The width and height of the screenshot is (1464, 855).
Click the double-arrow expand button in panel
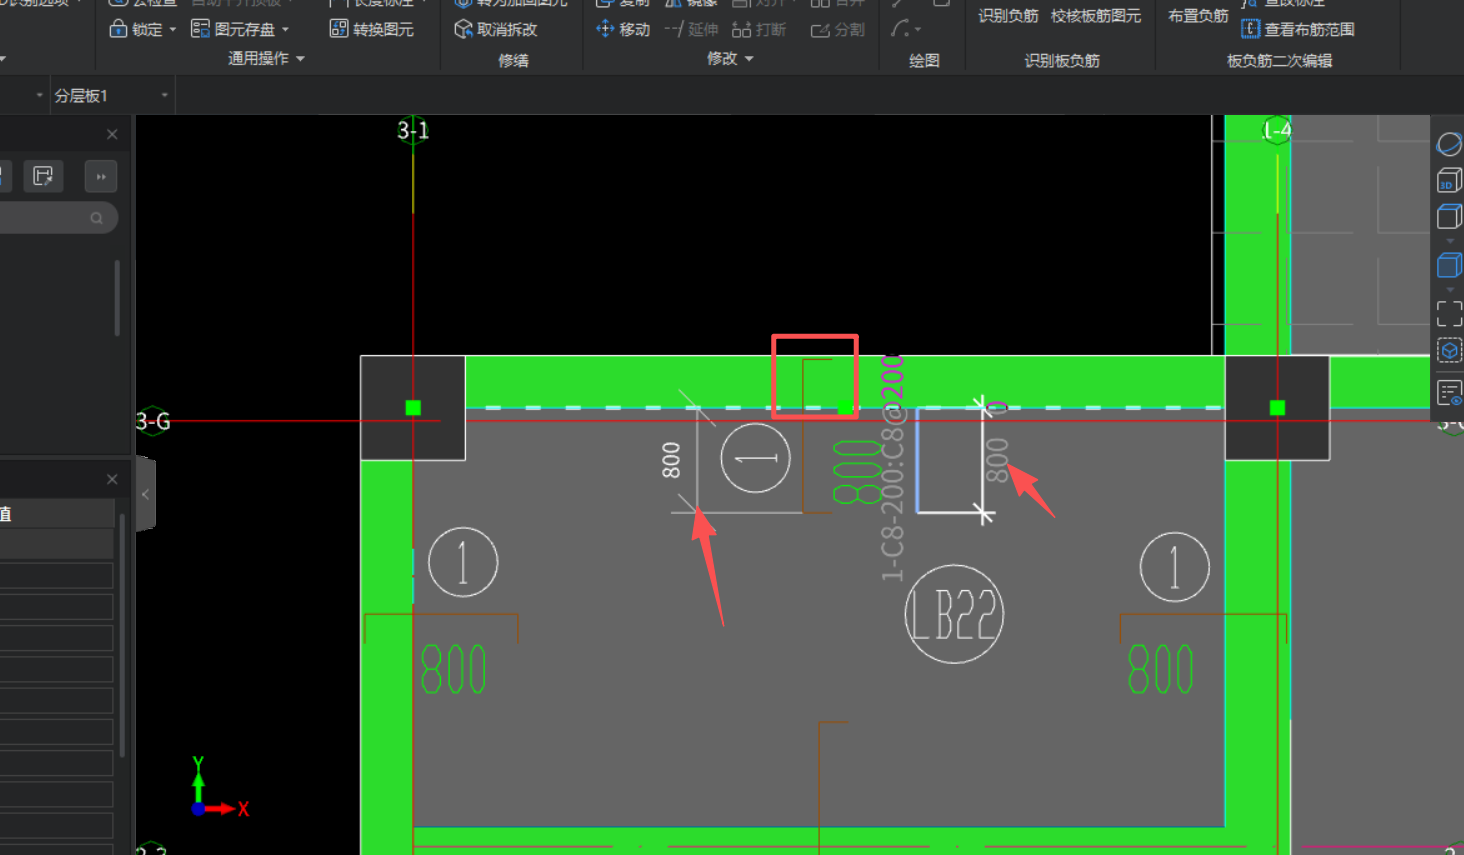tap(100, 176)
